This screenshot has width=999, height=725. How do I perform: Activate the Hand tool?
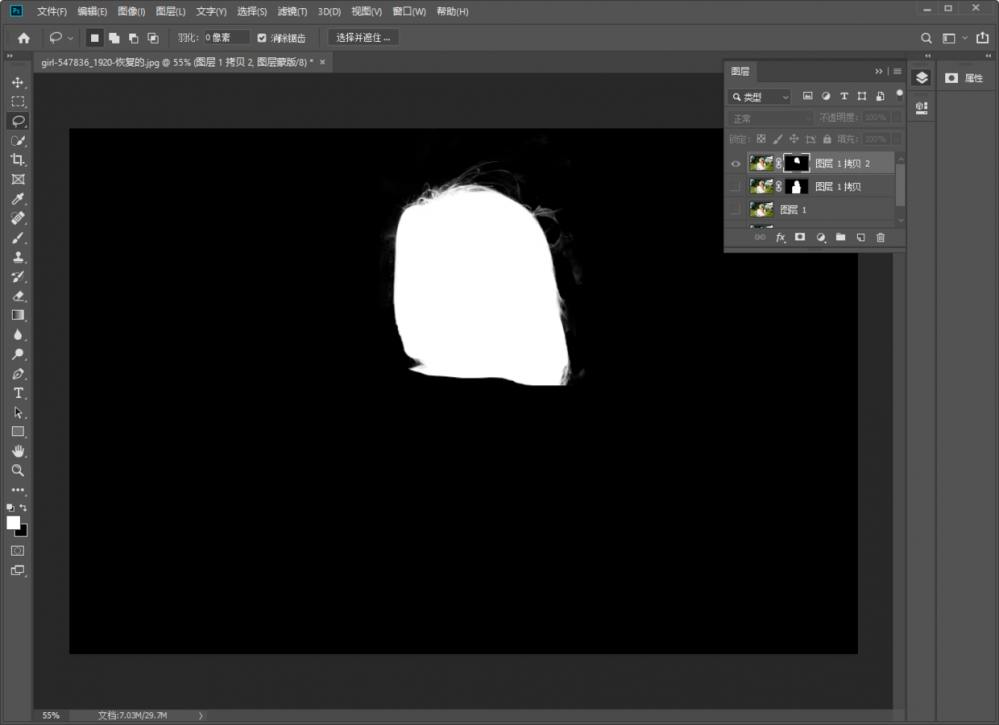point(18,451)
